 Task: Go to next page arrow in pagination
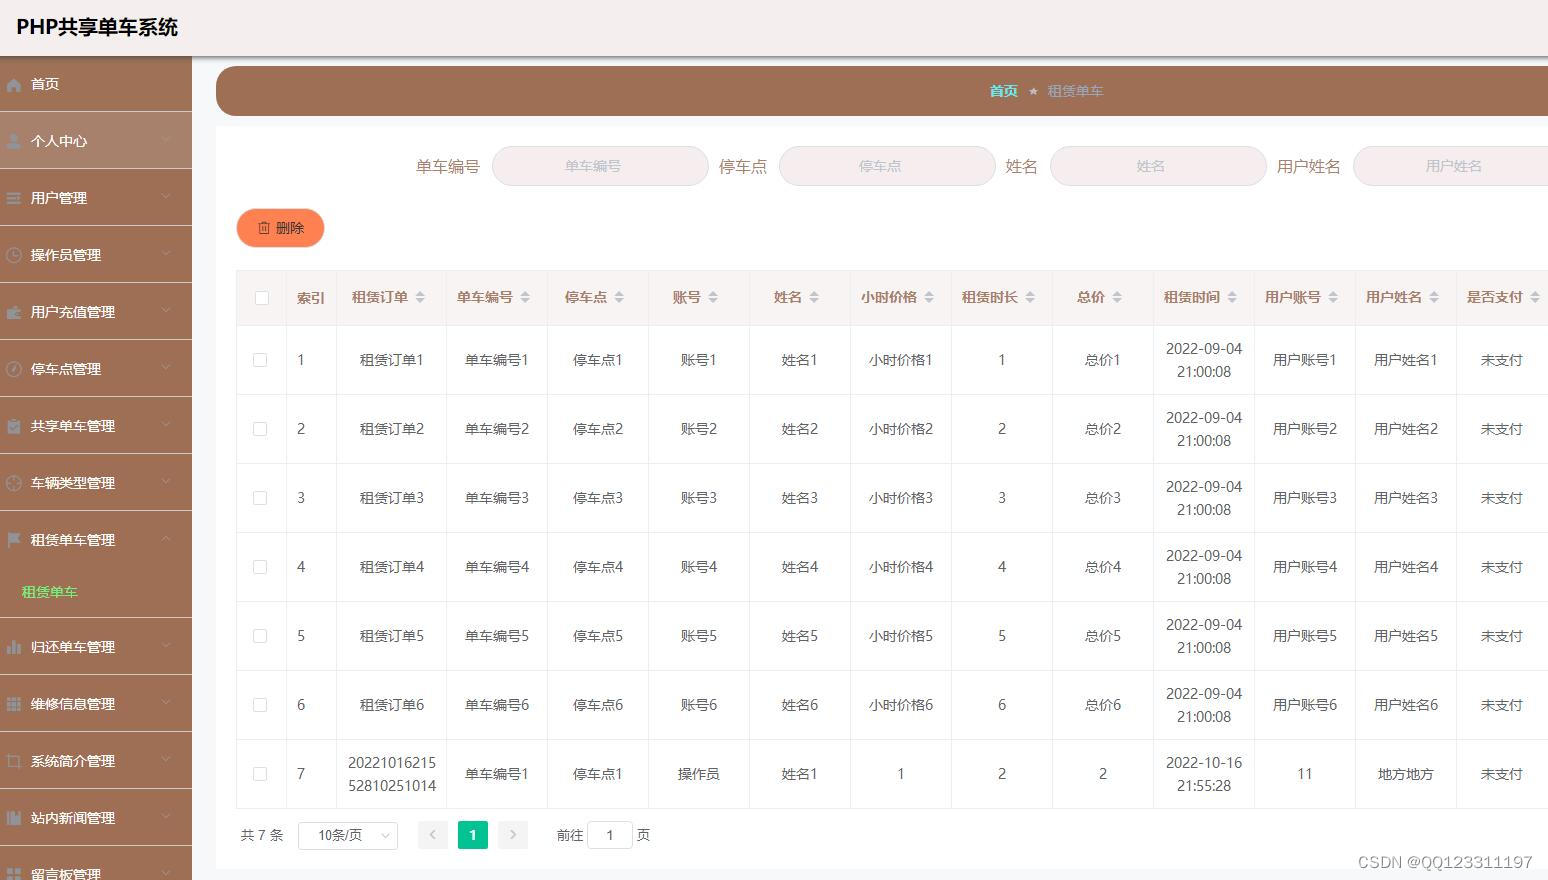[513, 835]
